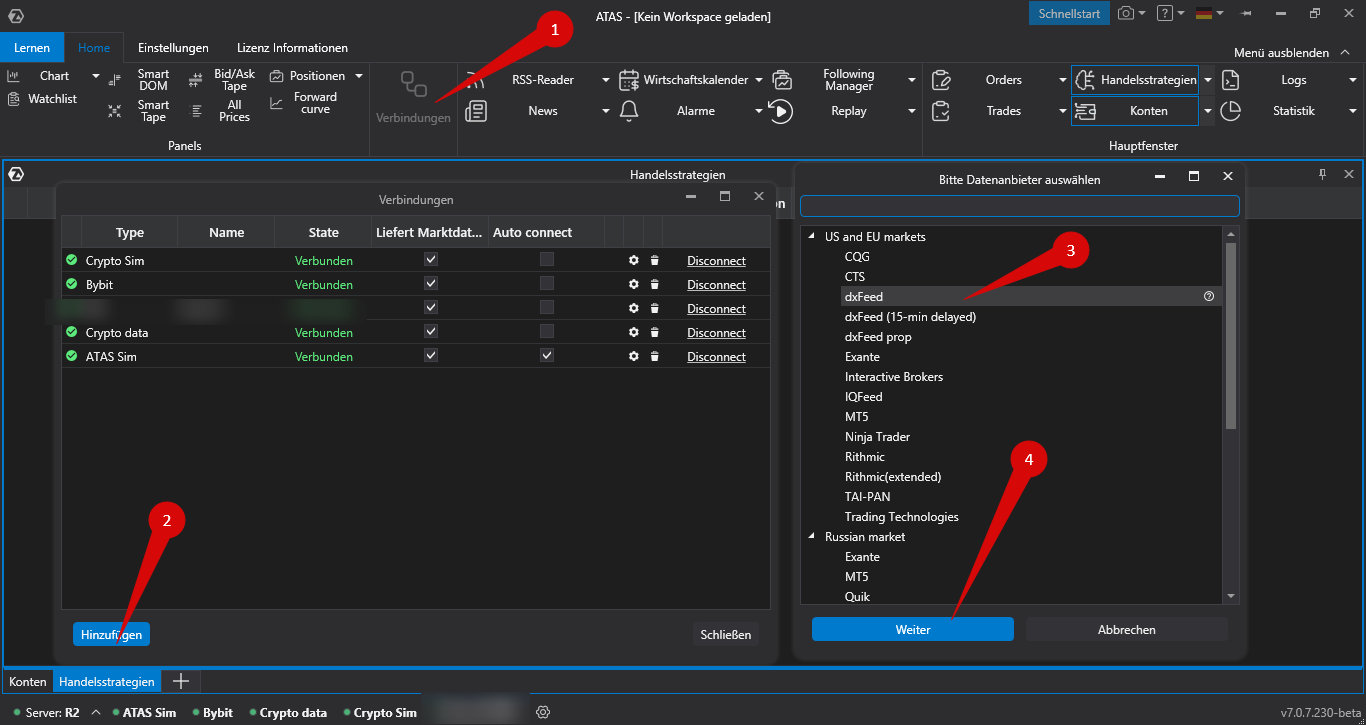
Task: Expand the Replay dropdown arrow
Action: [x=912, y=111]
